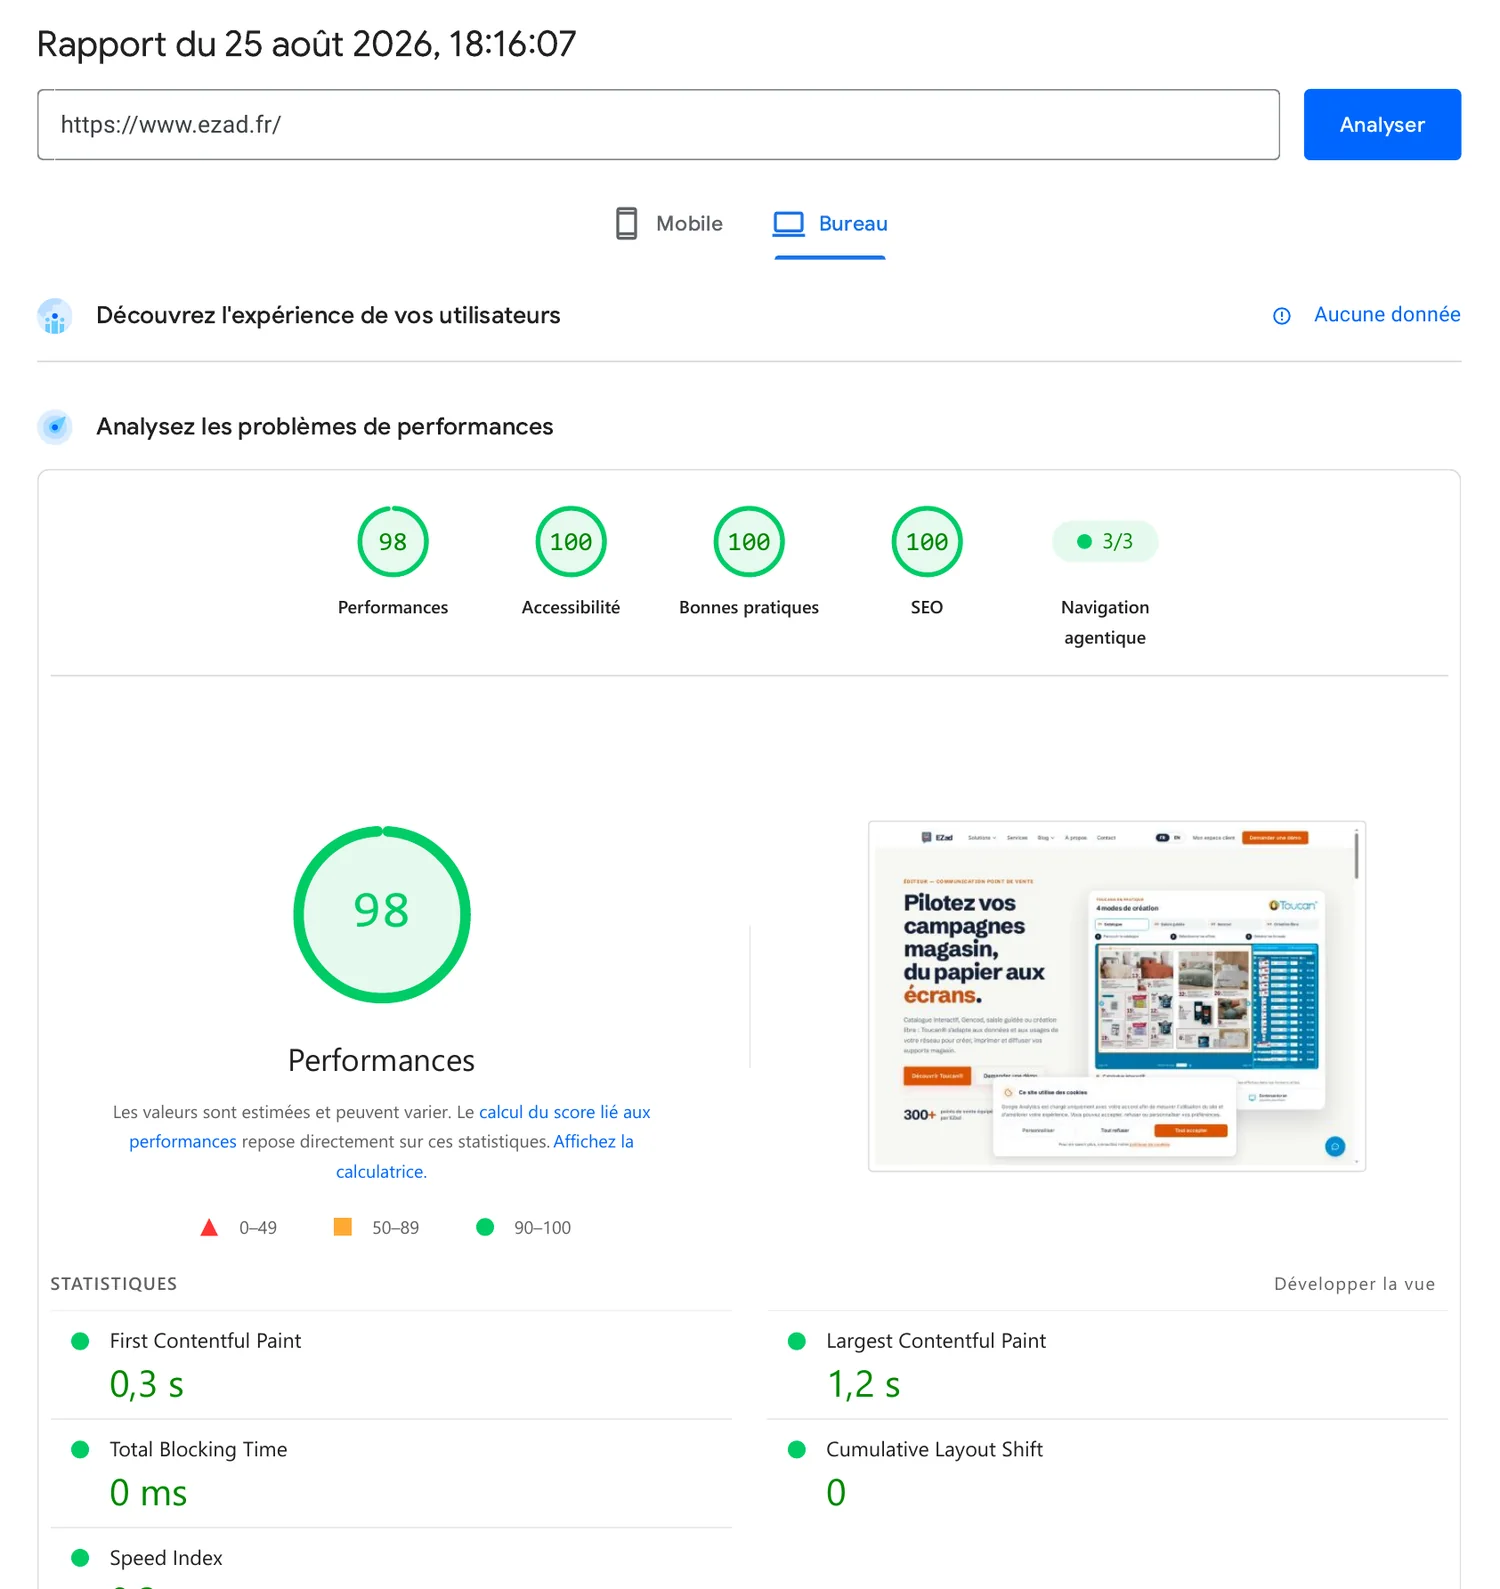This screenshot has height=1589, width=1500.
Task: Click the Cumulative Layout Shift metric label
Action: click(934, 1450)
